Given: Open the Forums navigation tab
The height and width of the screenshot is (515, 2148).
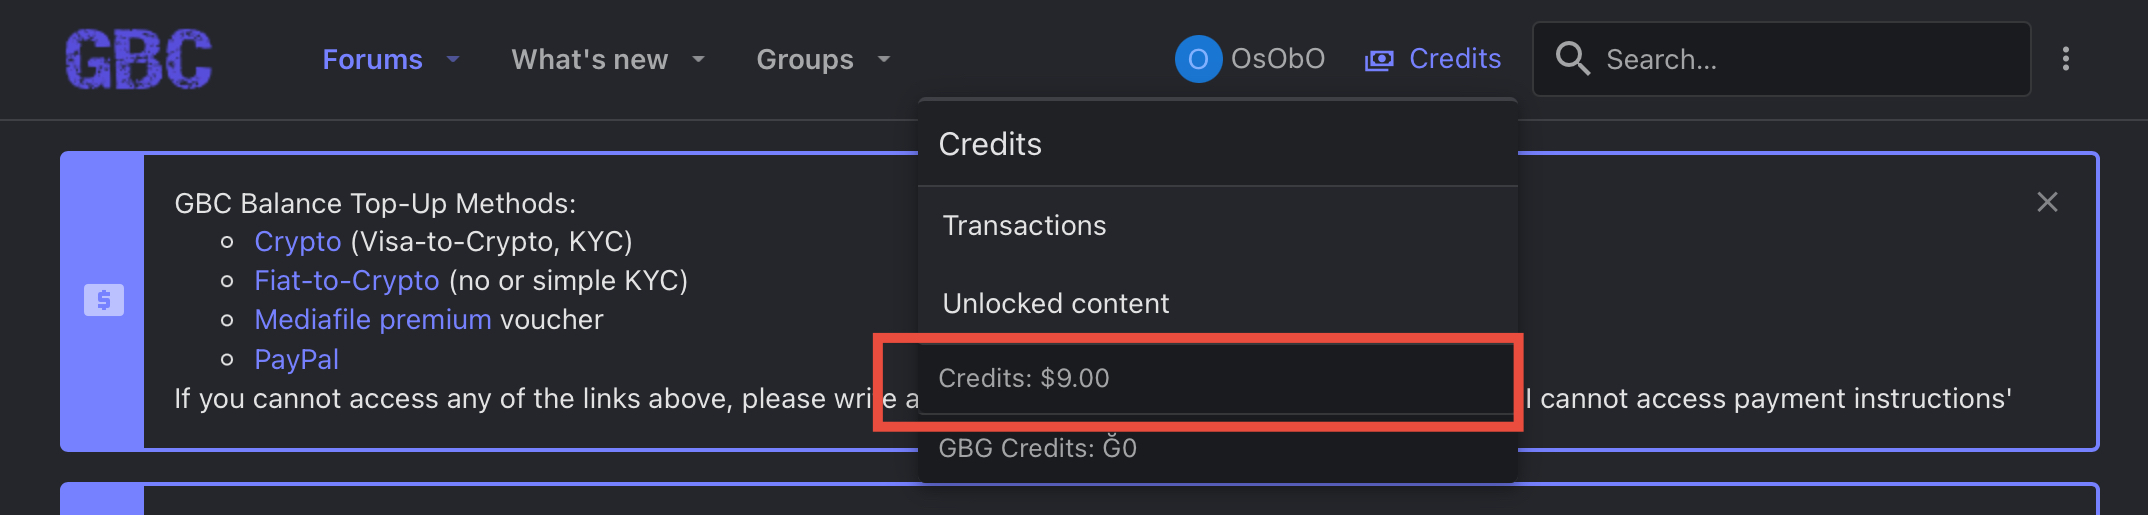Looking at the screenshot, I should click(372, 59).
